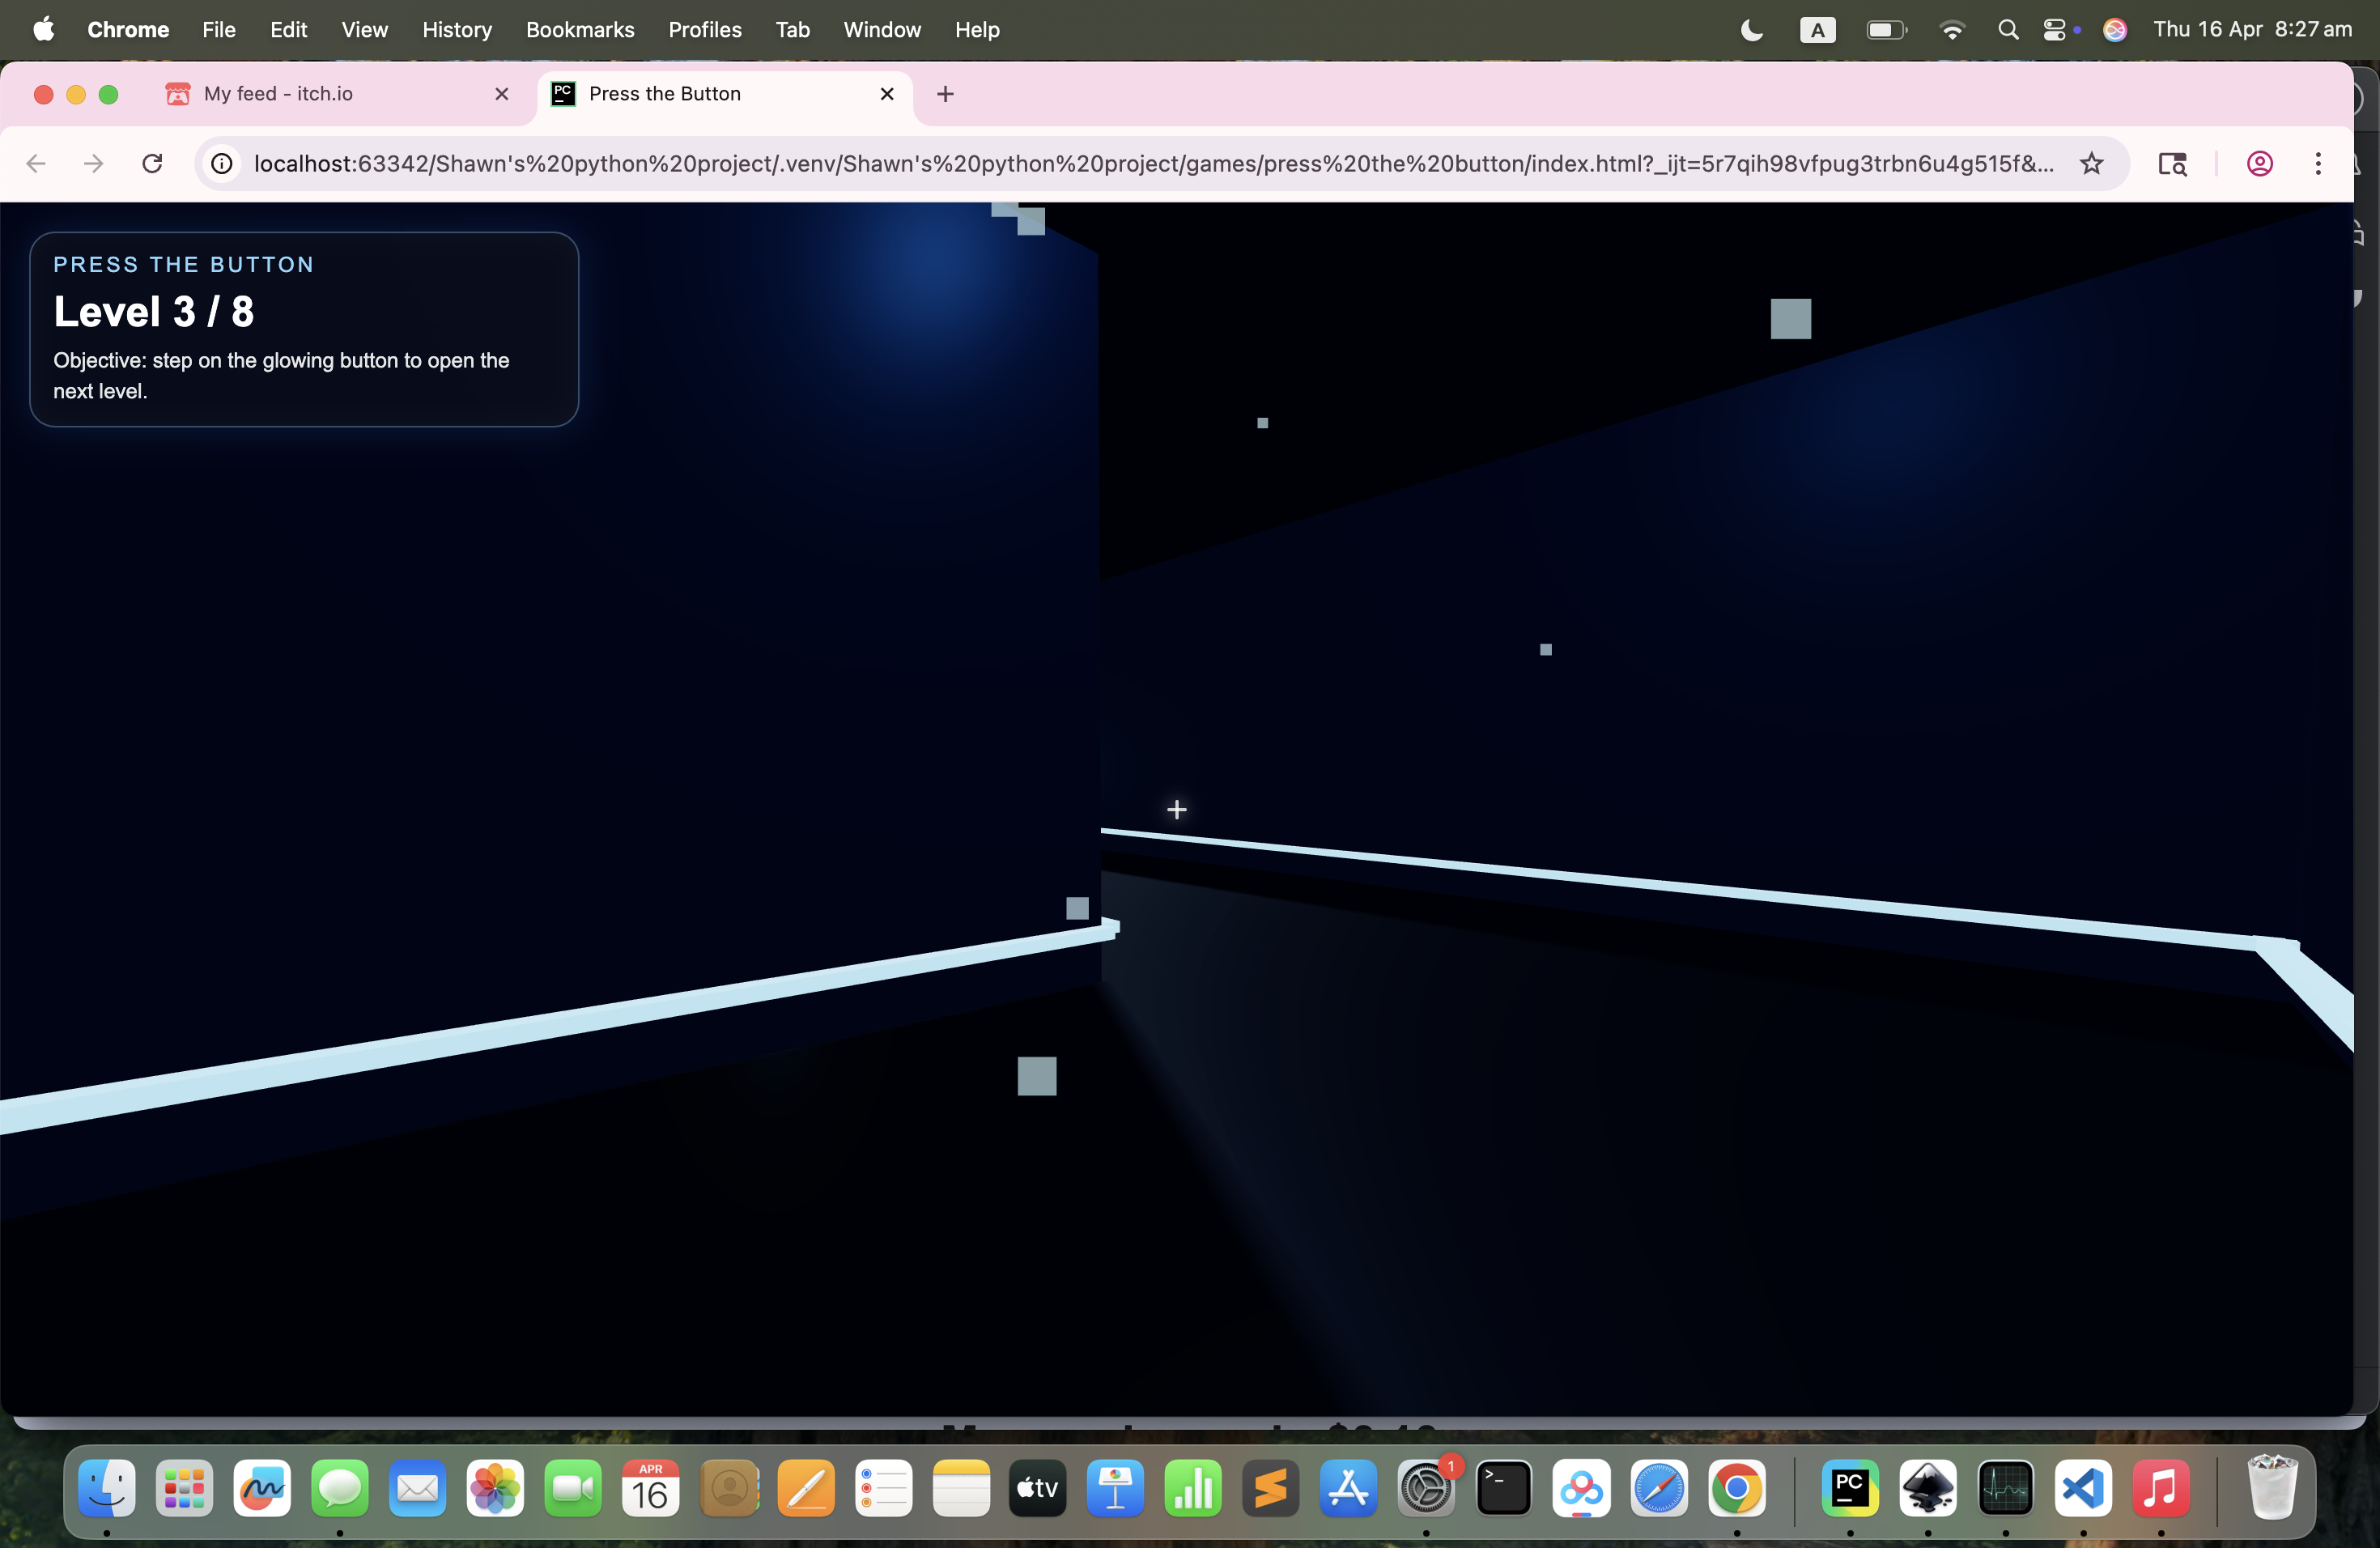Viewport: 2380px width, 1548px height.
Task: Open Terminal from the dock
Action: click(x=1504, y=1489)
